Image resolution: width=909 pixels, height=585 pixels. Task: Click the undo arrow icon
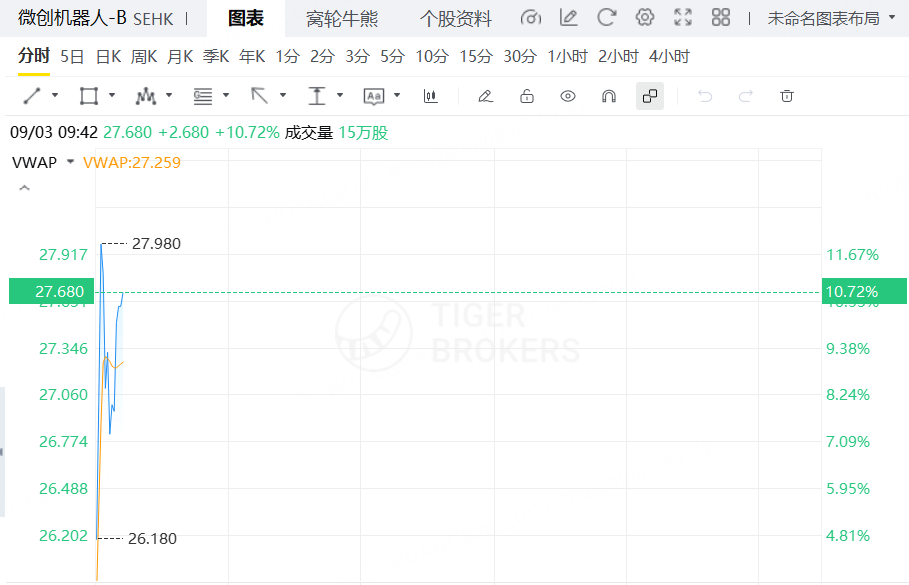[704, 96]
